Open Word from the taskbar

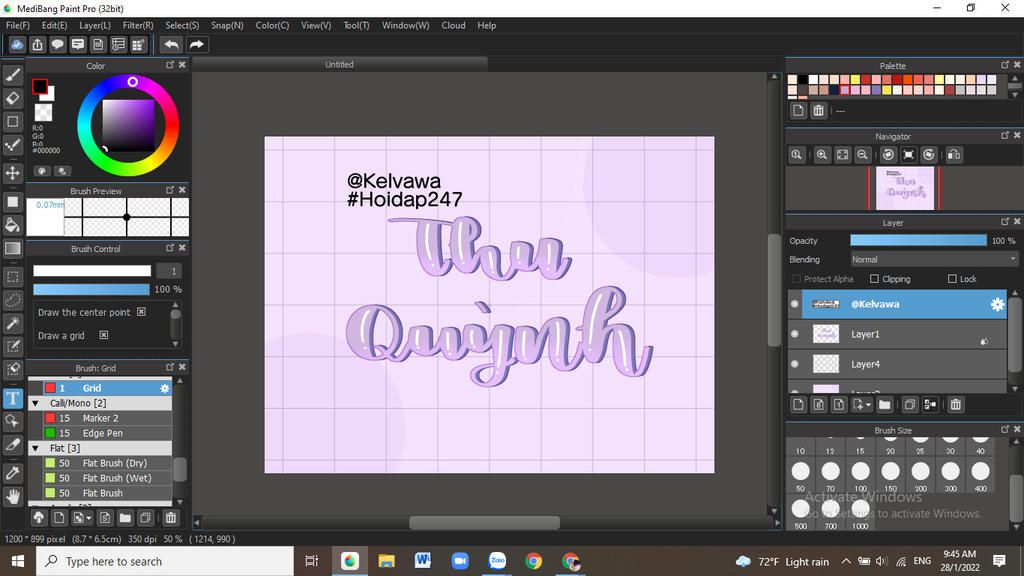click(x=423, y=561)
